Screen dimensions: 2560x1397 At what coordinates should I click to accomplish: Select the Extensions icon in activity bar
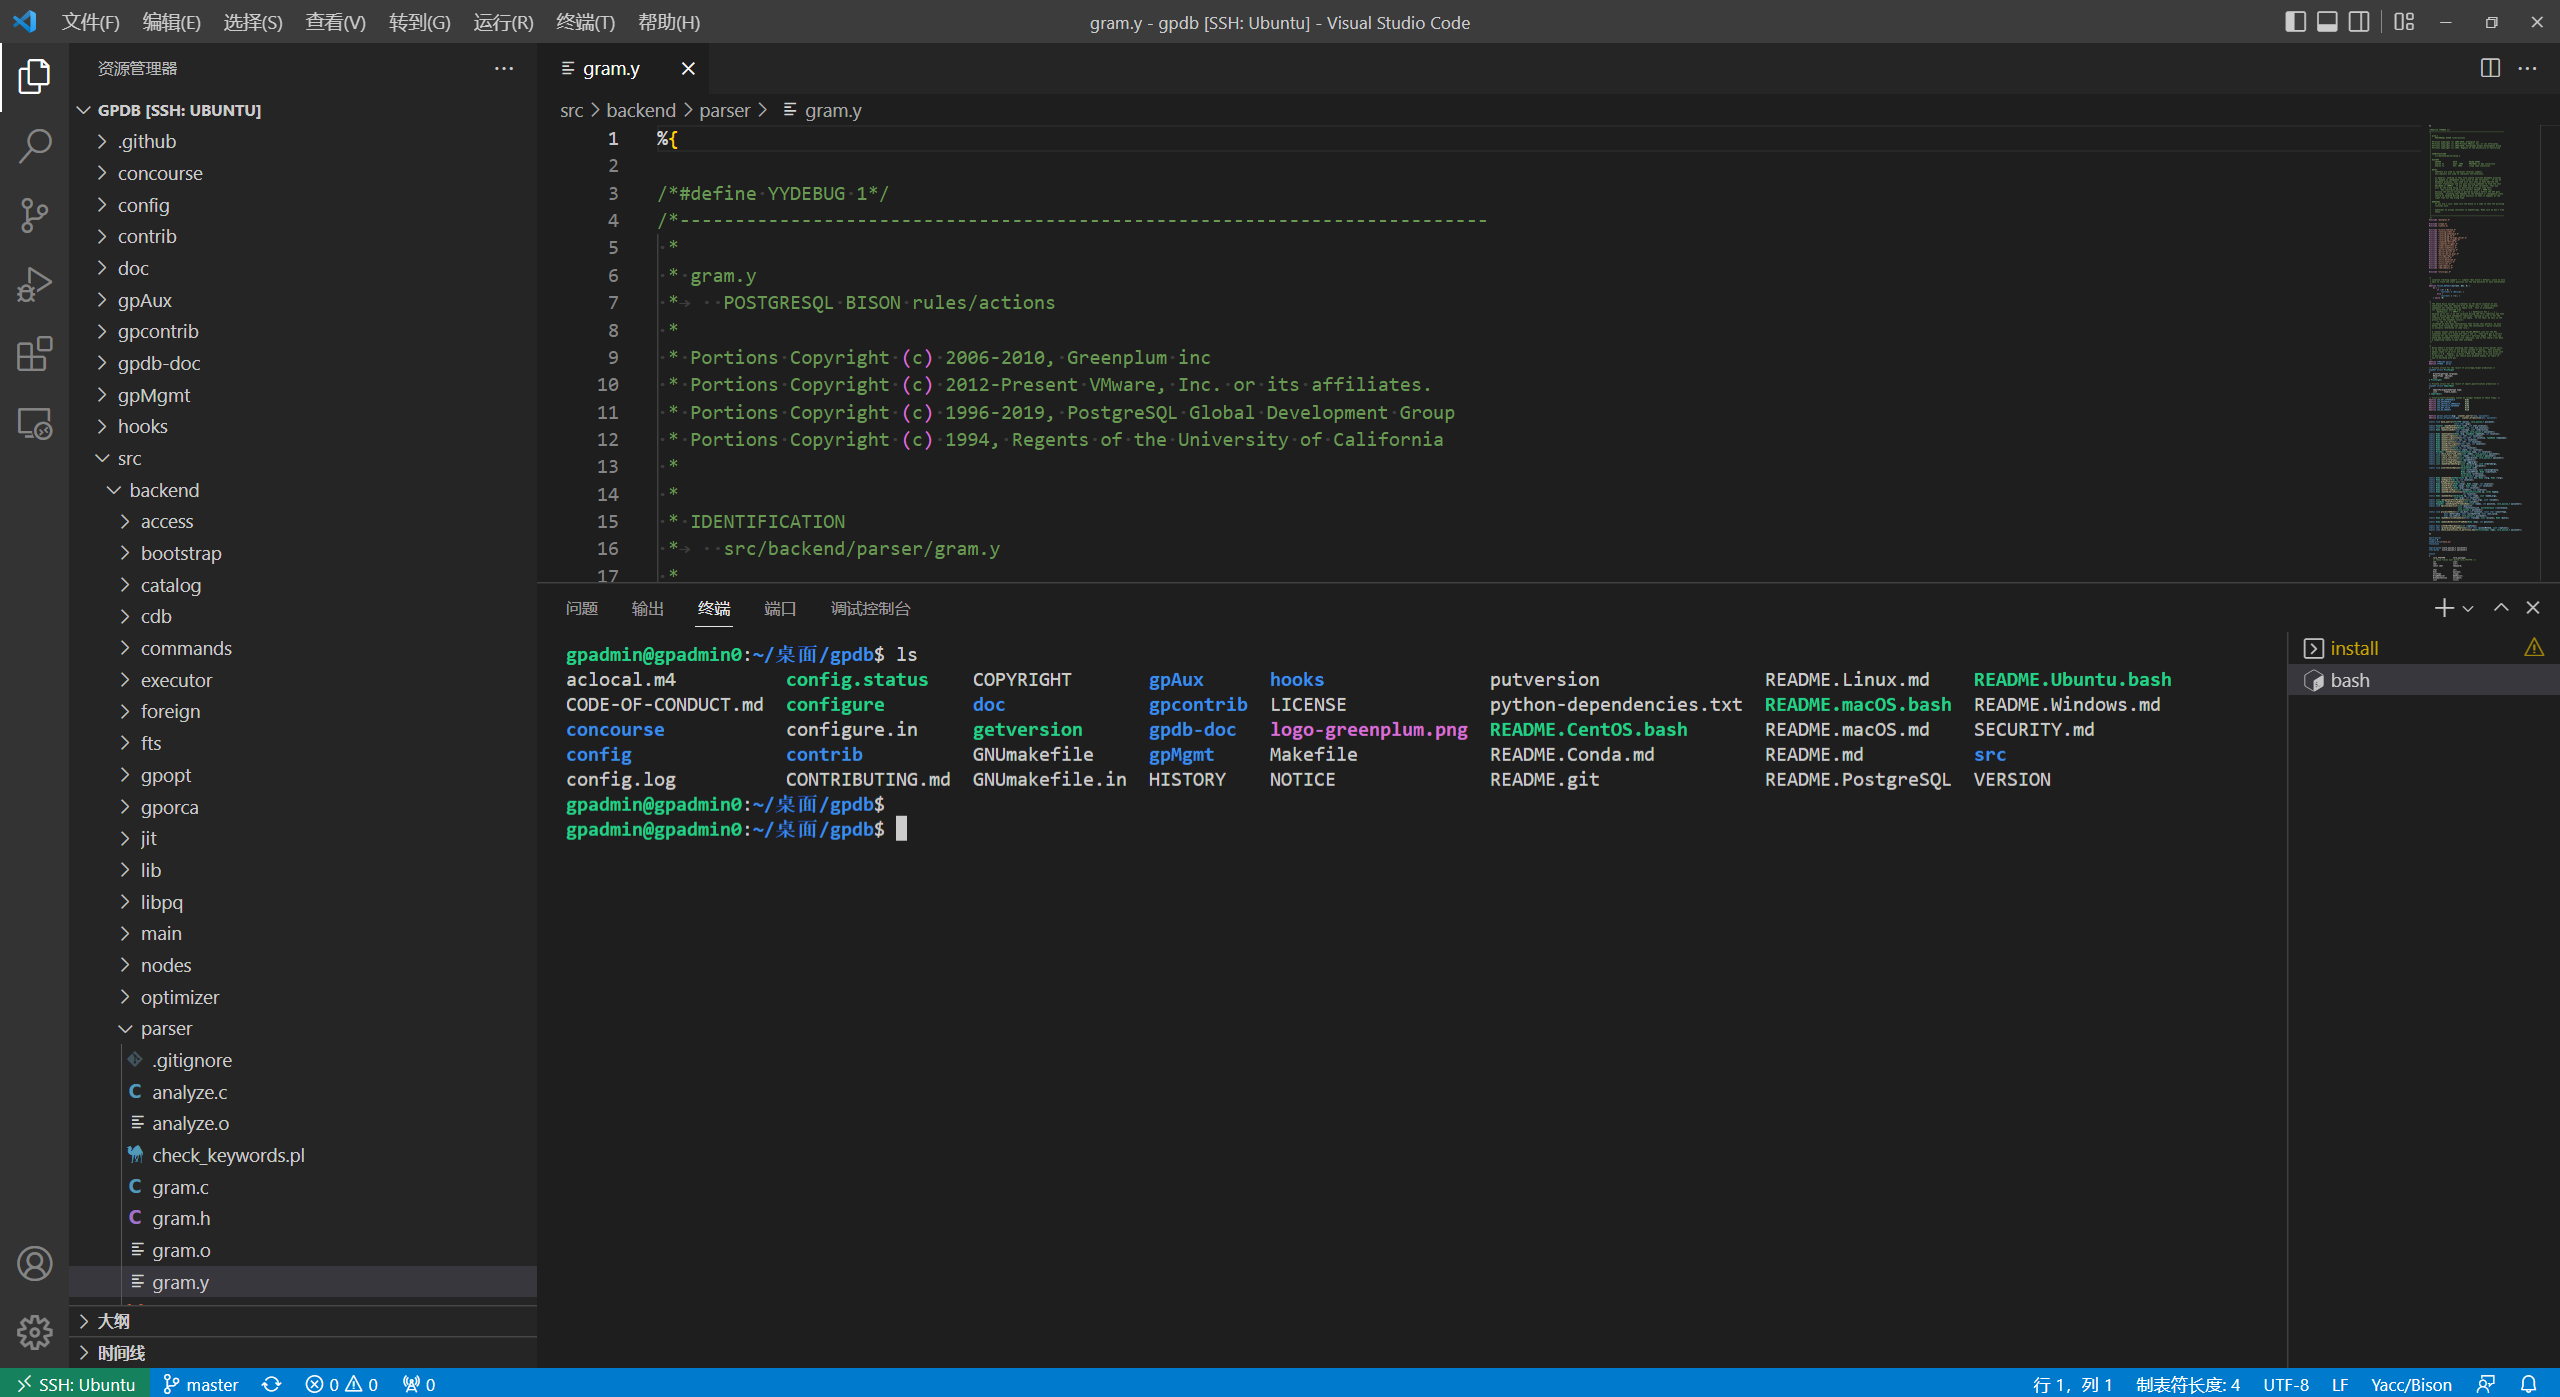coord(34,353)
